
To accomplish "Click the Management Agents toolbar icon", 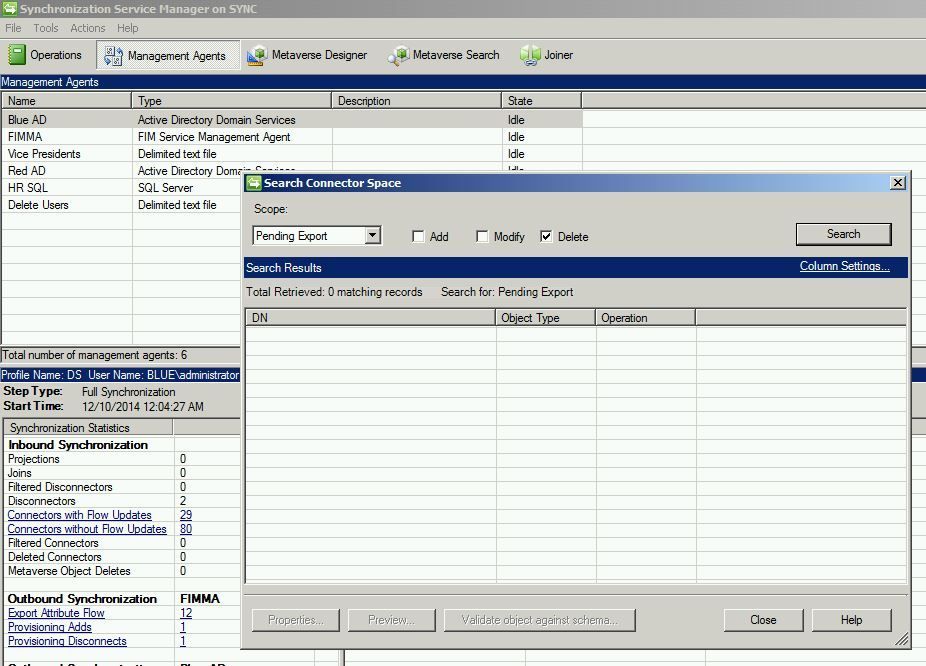I will (113, 56).
